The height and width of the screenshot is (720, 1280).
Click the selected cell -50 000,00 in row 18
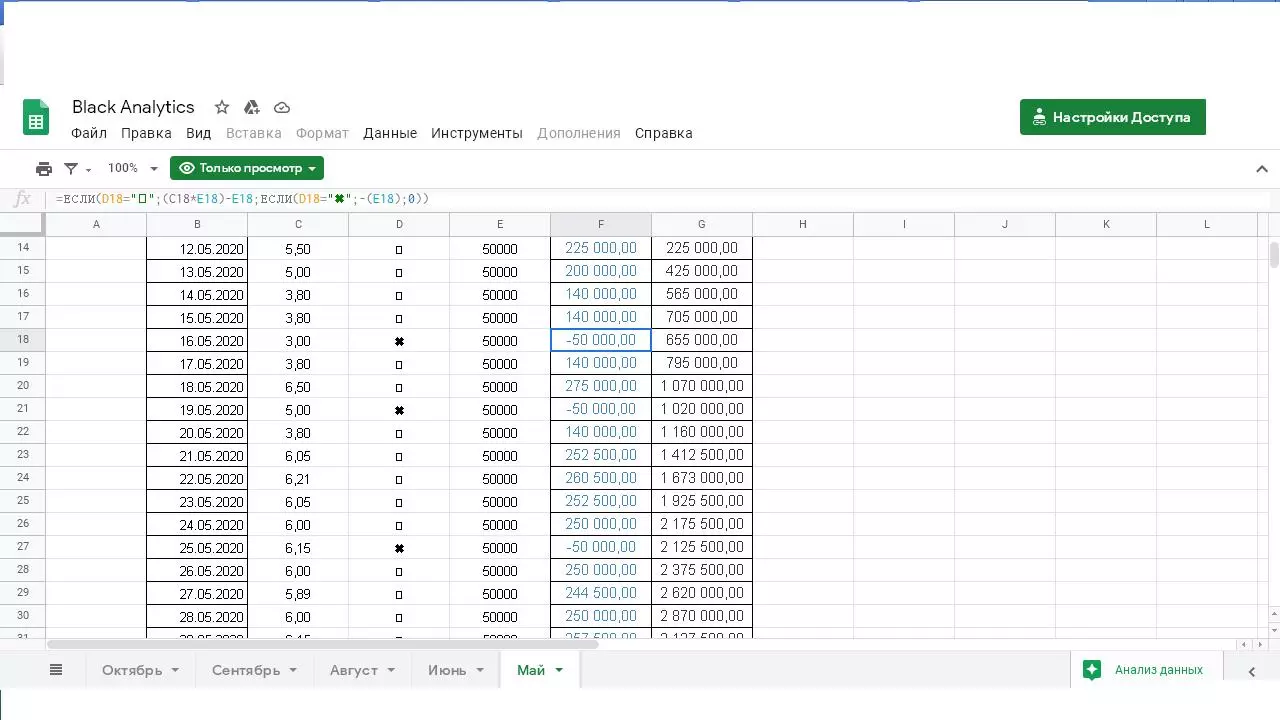coord(601,340)
